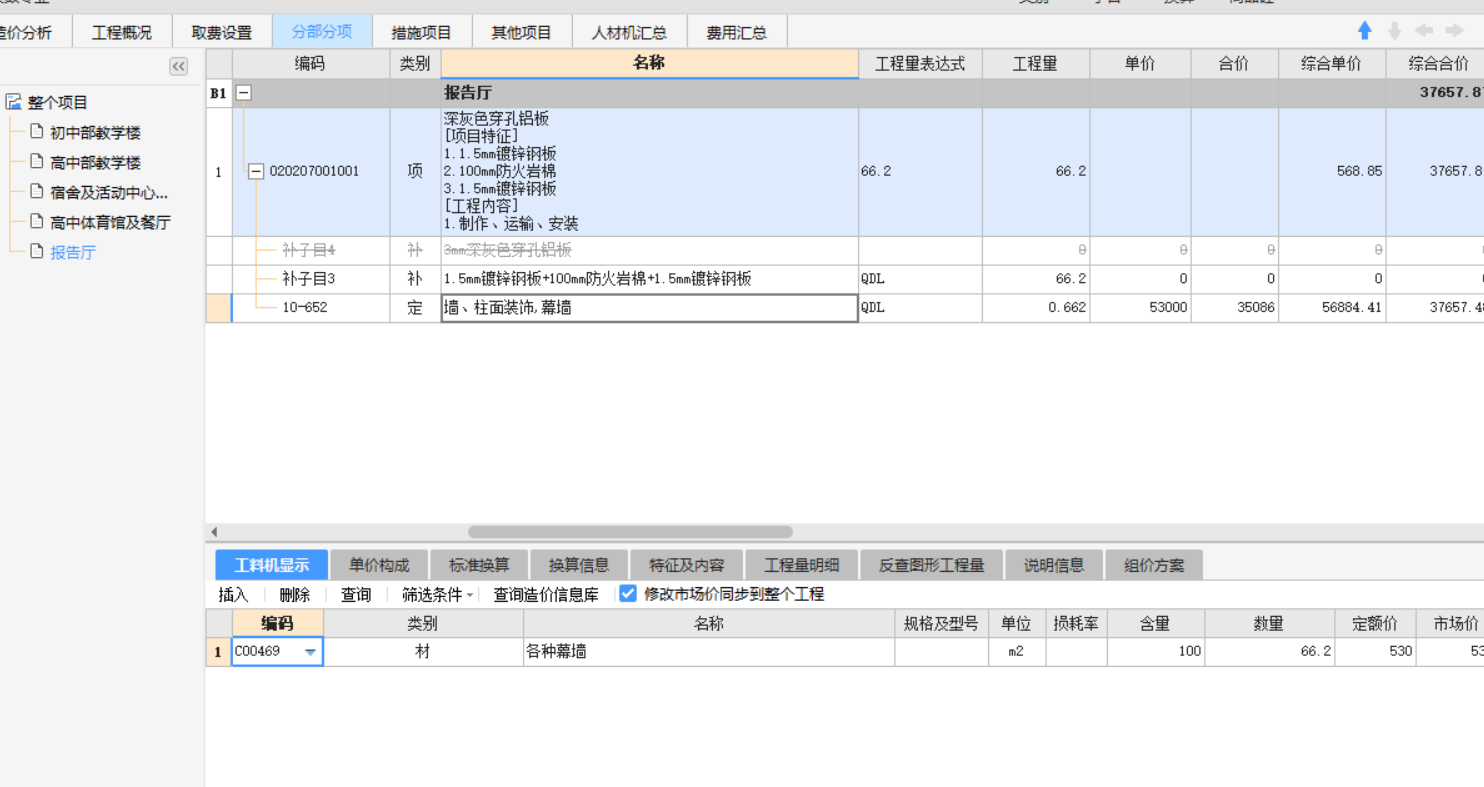Open the 组价方案 bottom tab
This screenshot has width=1484, height=787.
[x=1154, y=565]
